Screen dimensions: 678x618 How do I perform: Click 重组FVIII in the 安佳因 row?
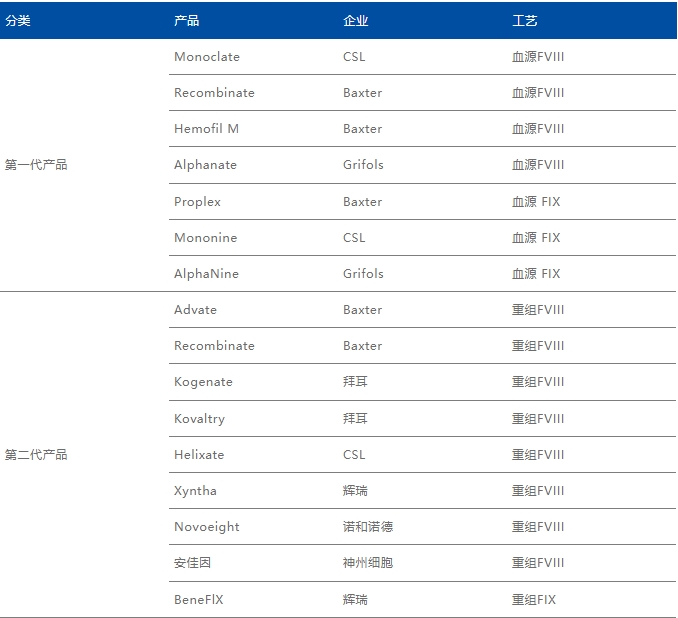[538, 563]
